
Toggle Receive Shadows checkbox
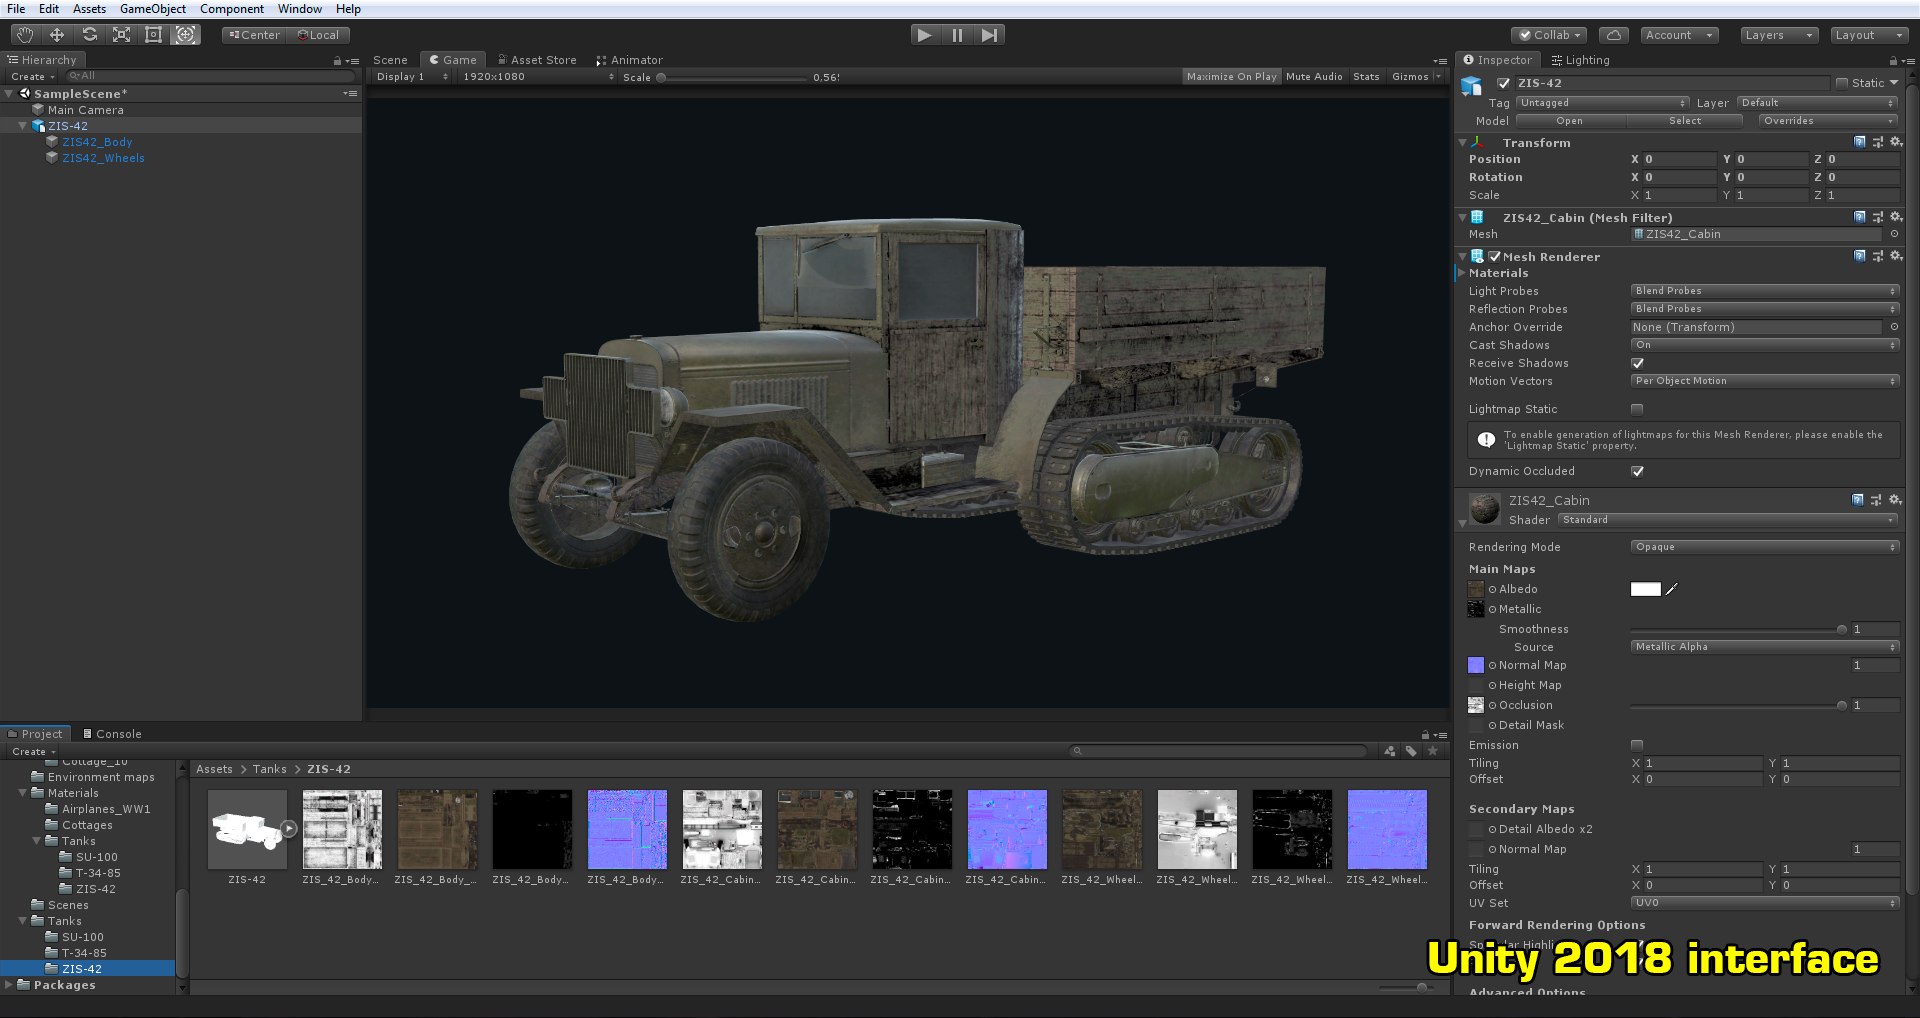(1637, 363)
